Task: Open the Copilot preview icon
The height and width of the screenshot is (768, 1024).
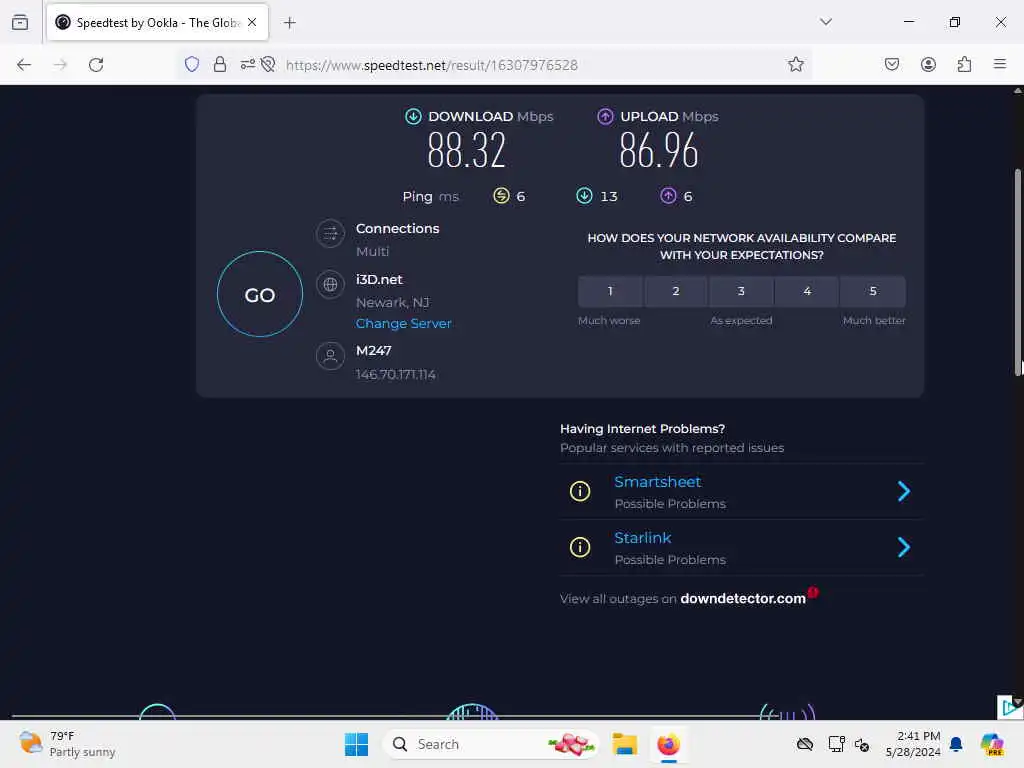Action: click(992, 744)
